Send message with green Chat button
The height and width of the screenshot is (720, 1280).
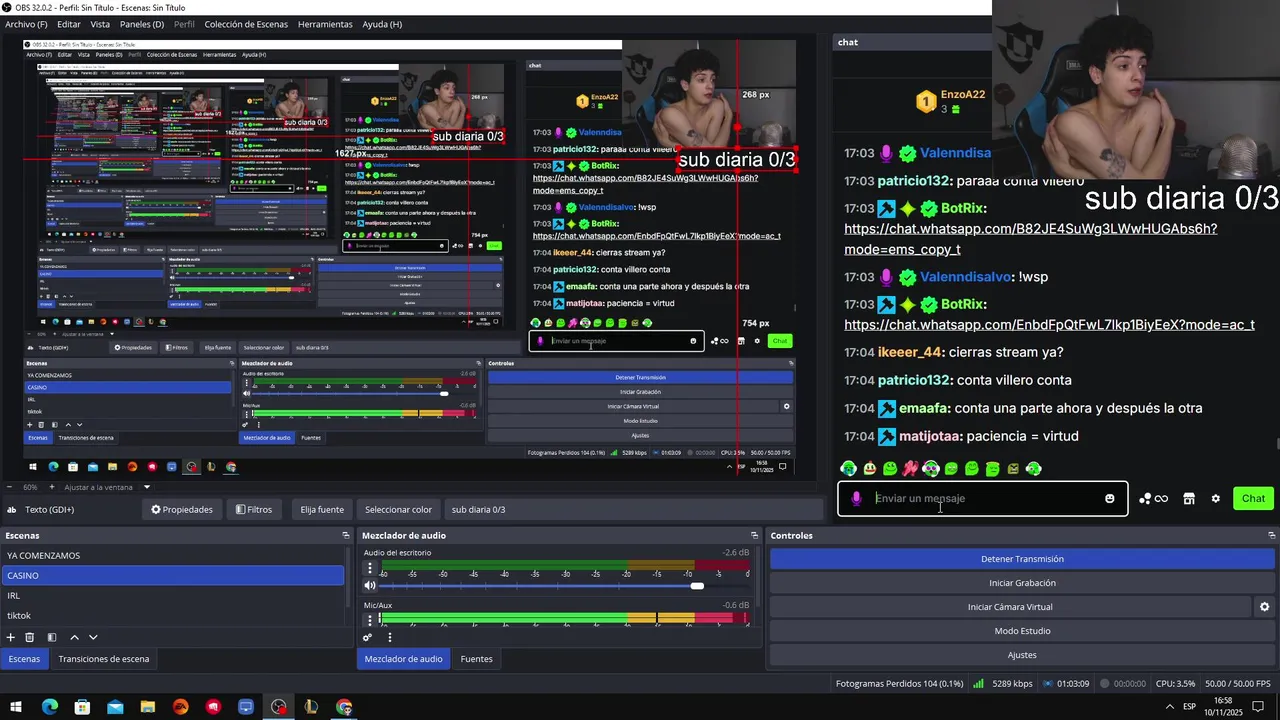tap(1253, 499)
